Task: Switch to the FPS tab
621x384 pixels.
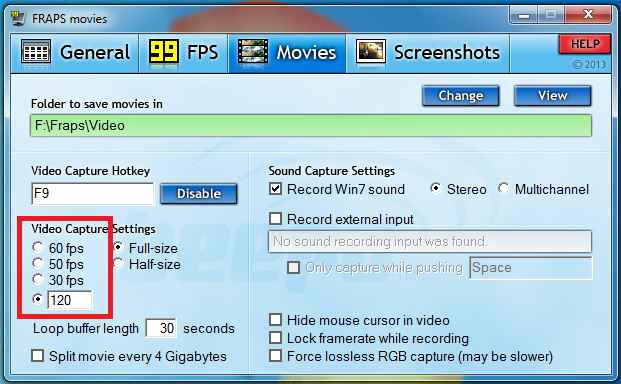Action: [x=183, y=53]
